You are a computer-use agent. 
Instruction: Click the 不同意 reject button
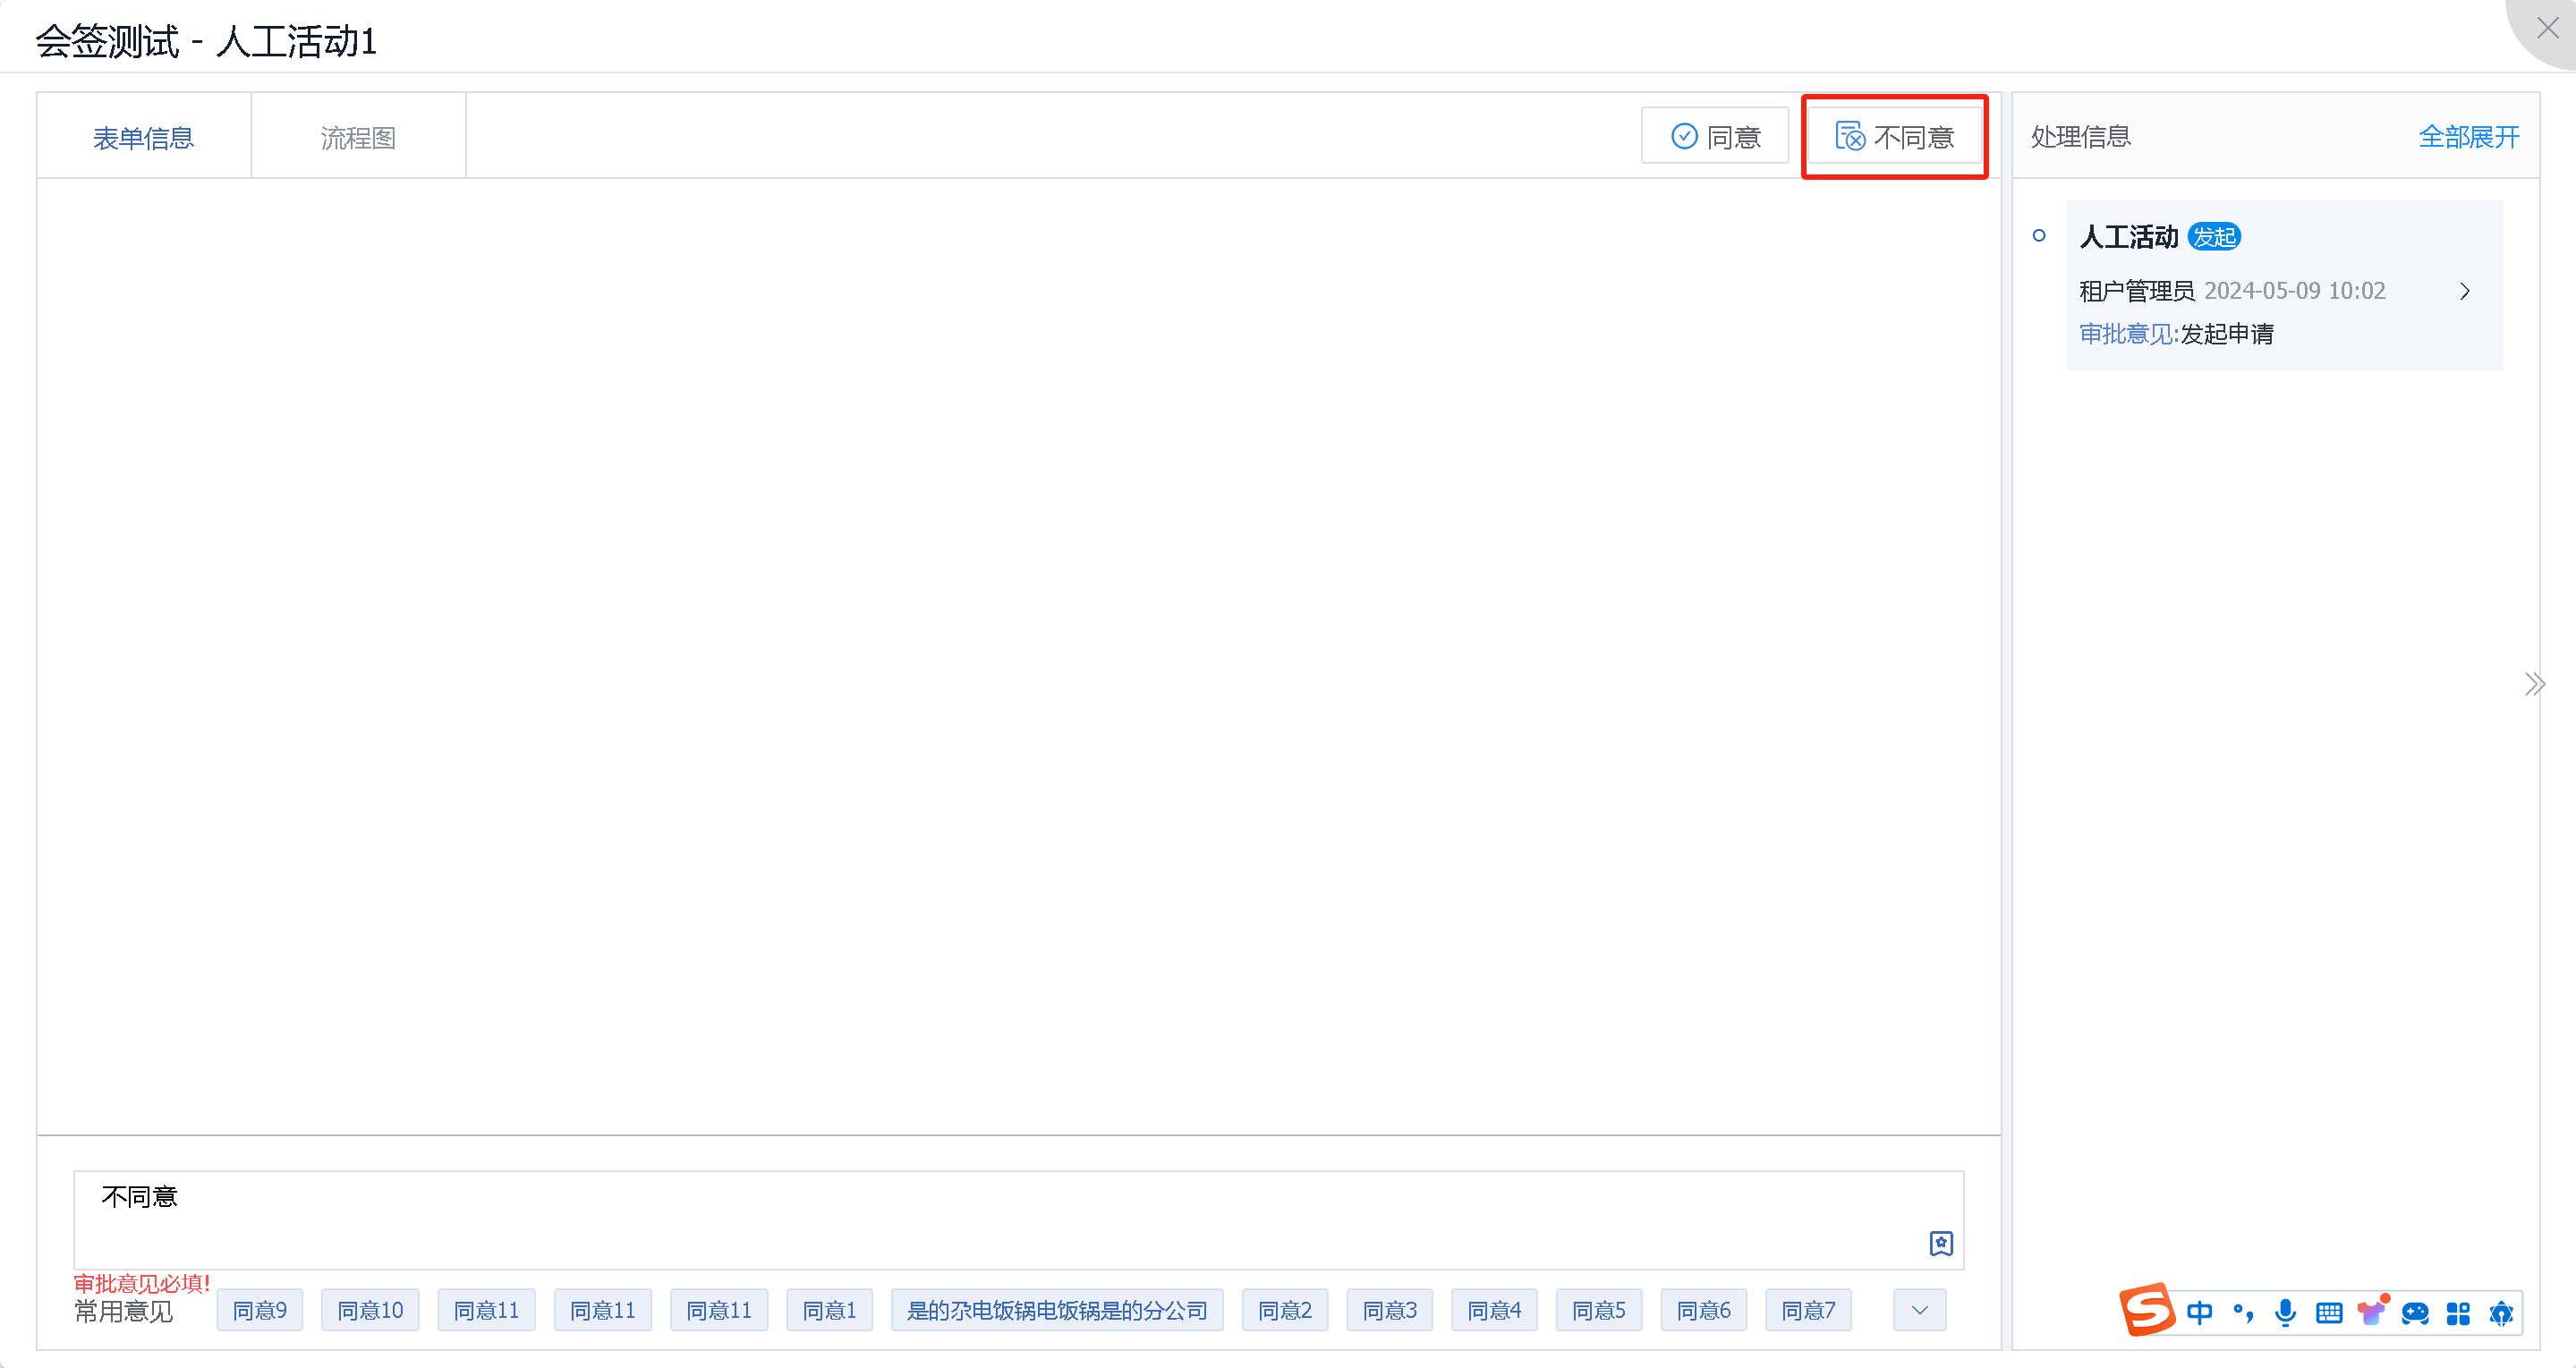click(1894, 136)
